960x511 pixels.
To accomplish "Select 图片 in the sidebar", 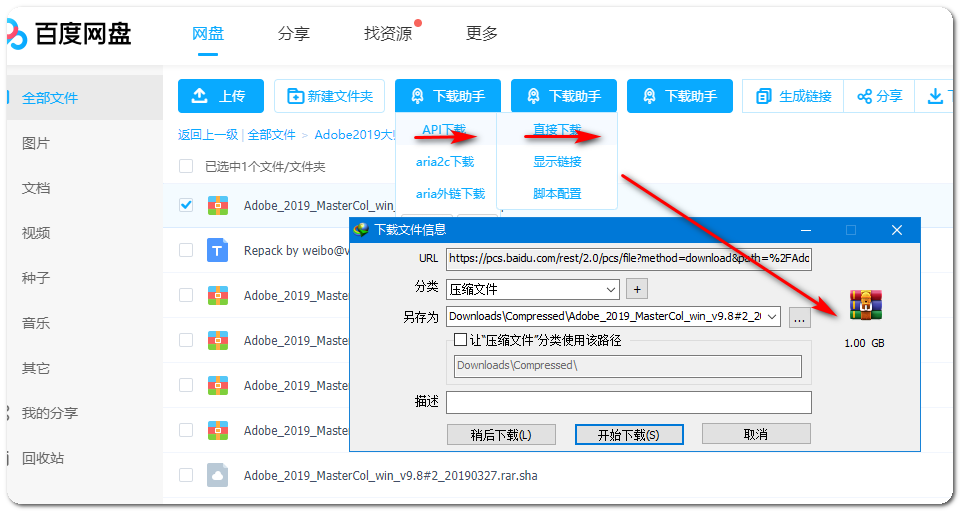I will (x=36, y=143).
